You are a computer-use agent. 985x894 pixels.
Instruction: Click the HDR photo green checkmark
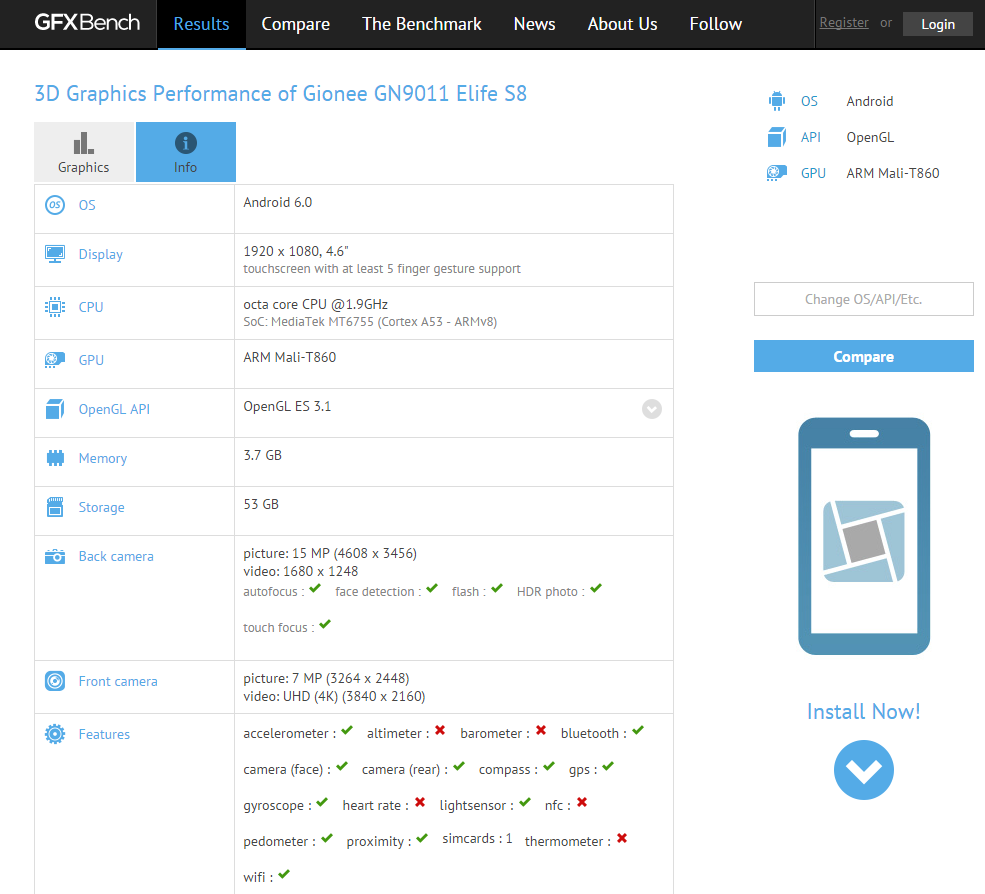click(596, 589)
